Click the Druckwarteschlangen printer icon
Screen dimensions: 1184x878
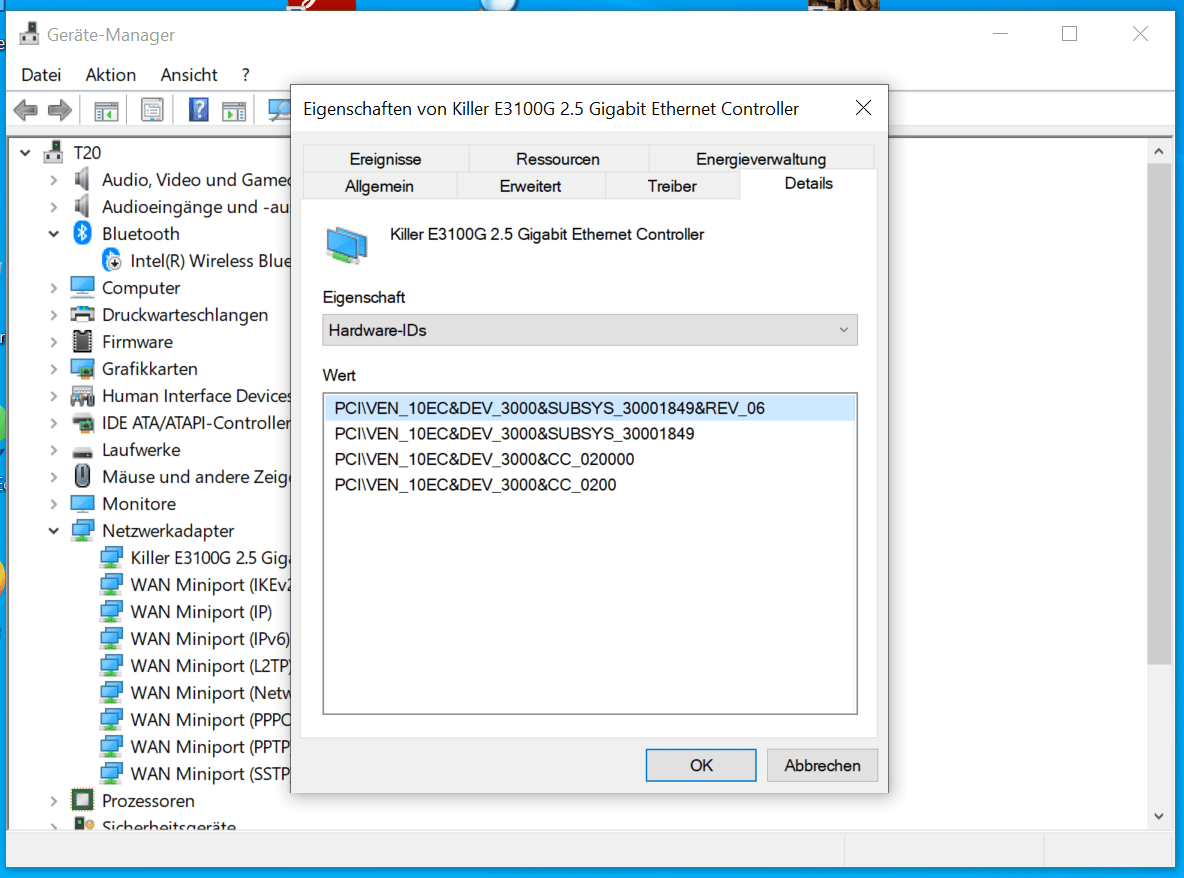pos(82,314)
